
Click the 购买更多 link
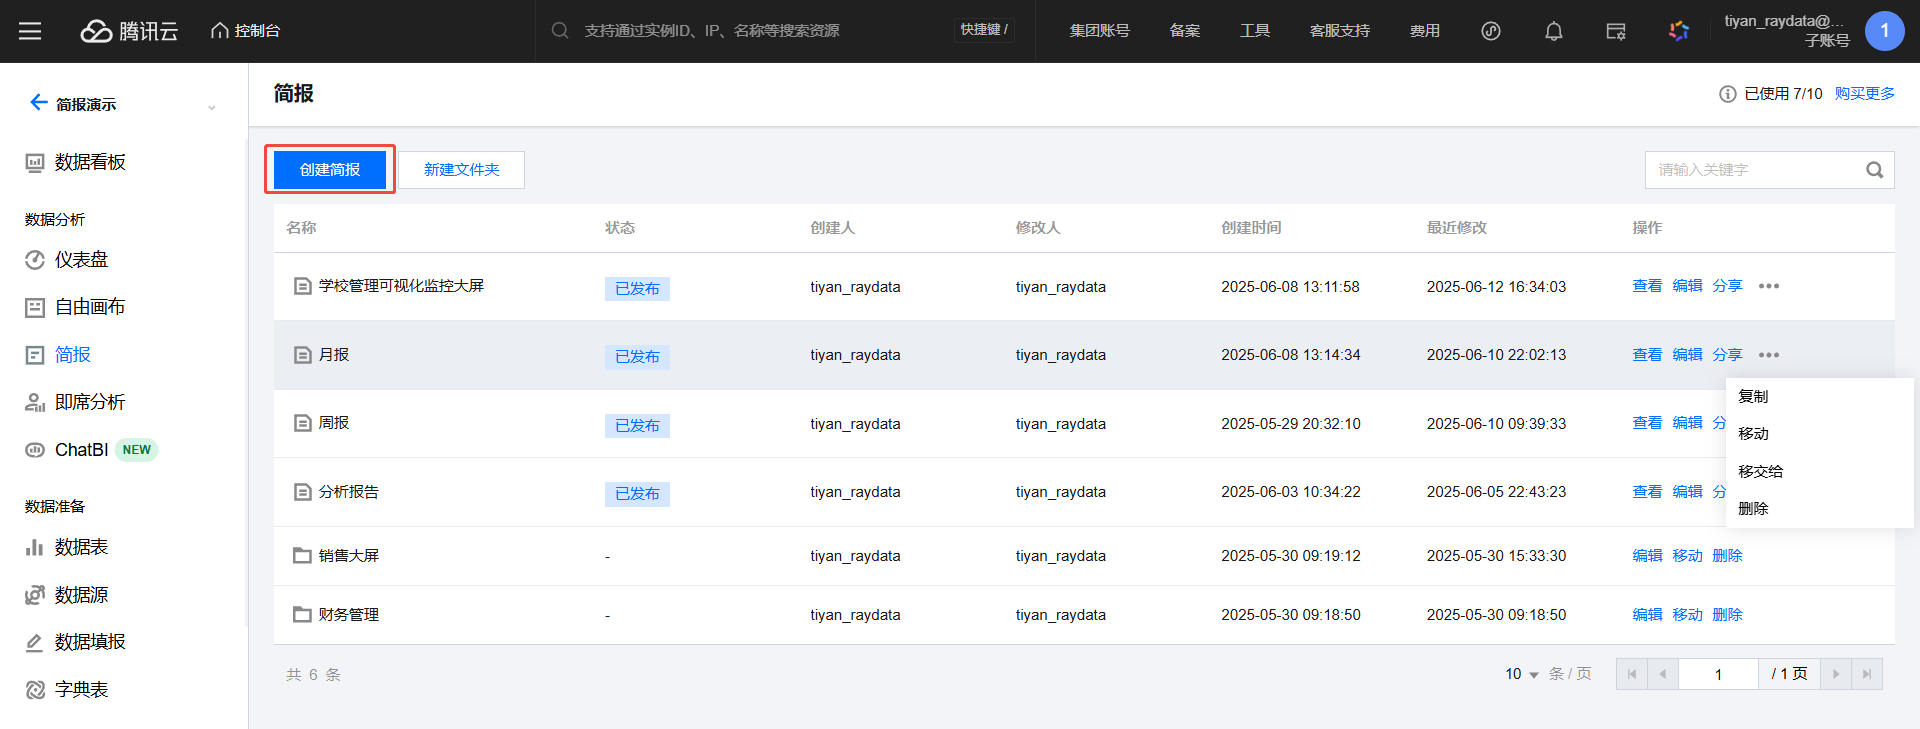tap(1864, 94)
